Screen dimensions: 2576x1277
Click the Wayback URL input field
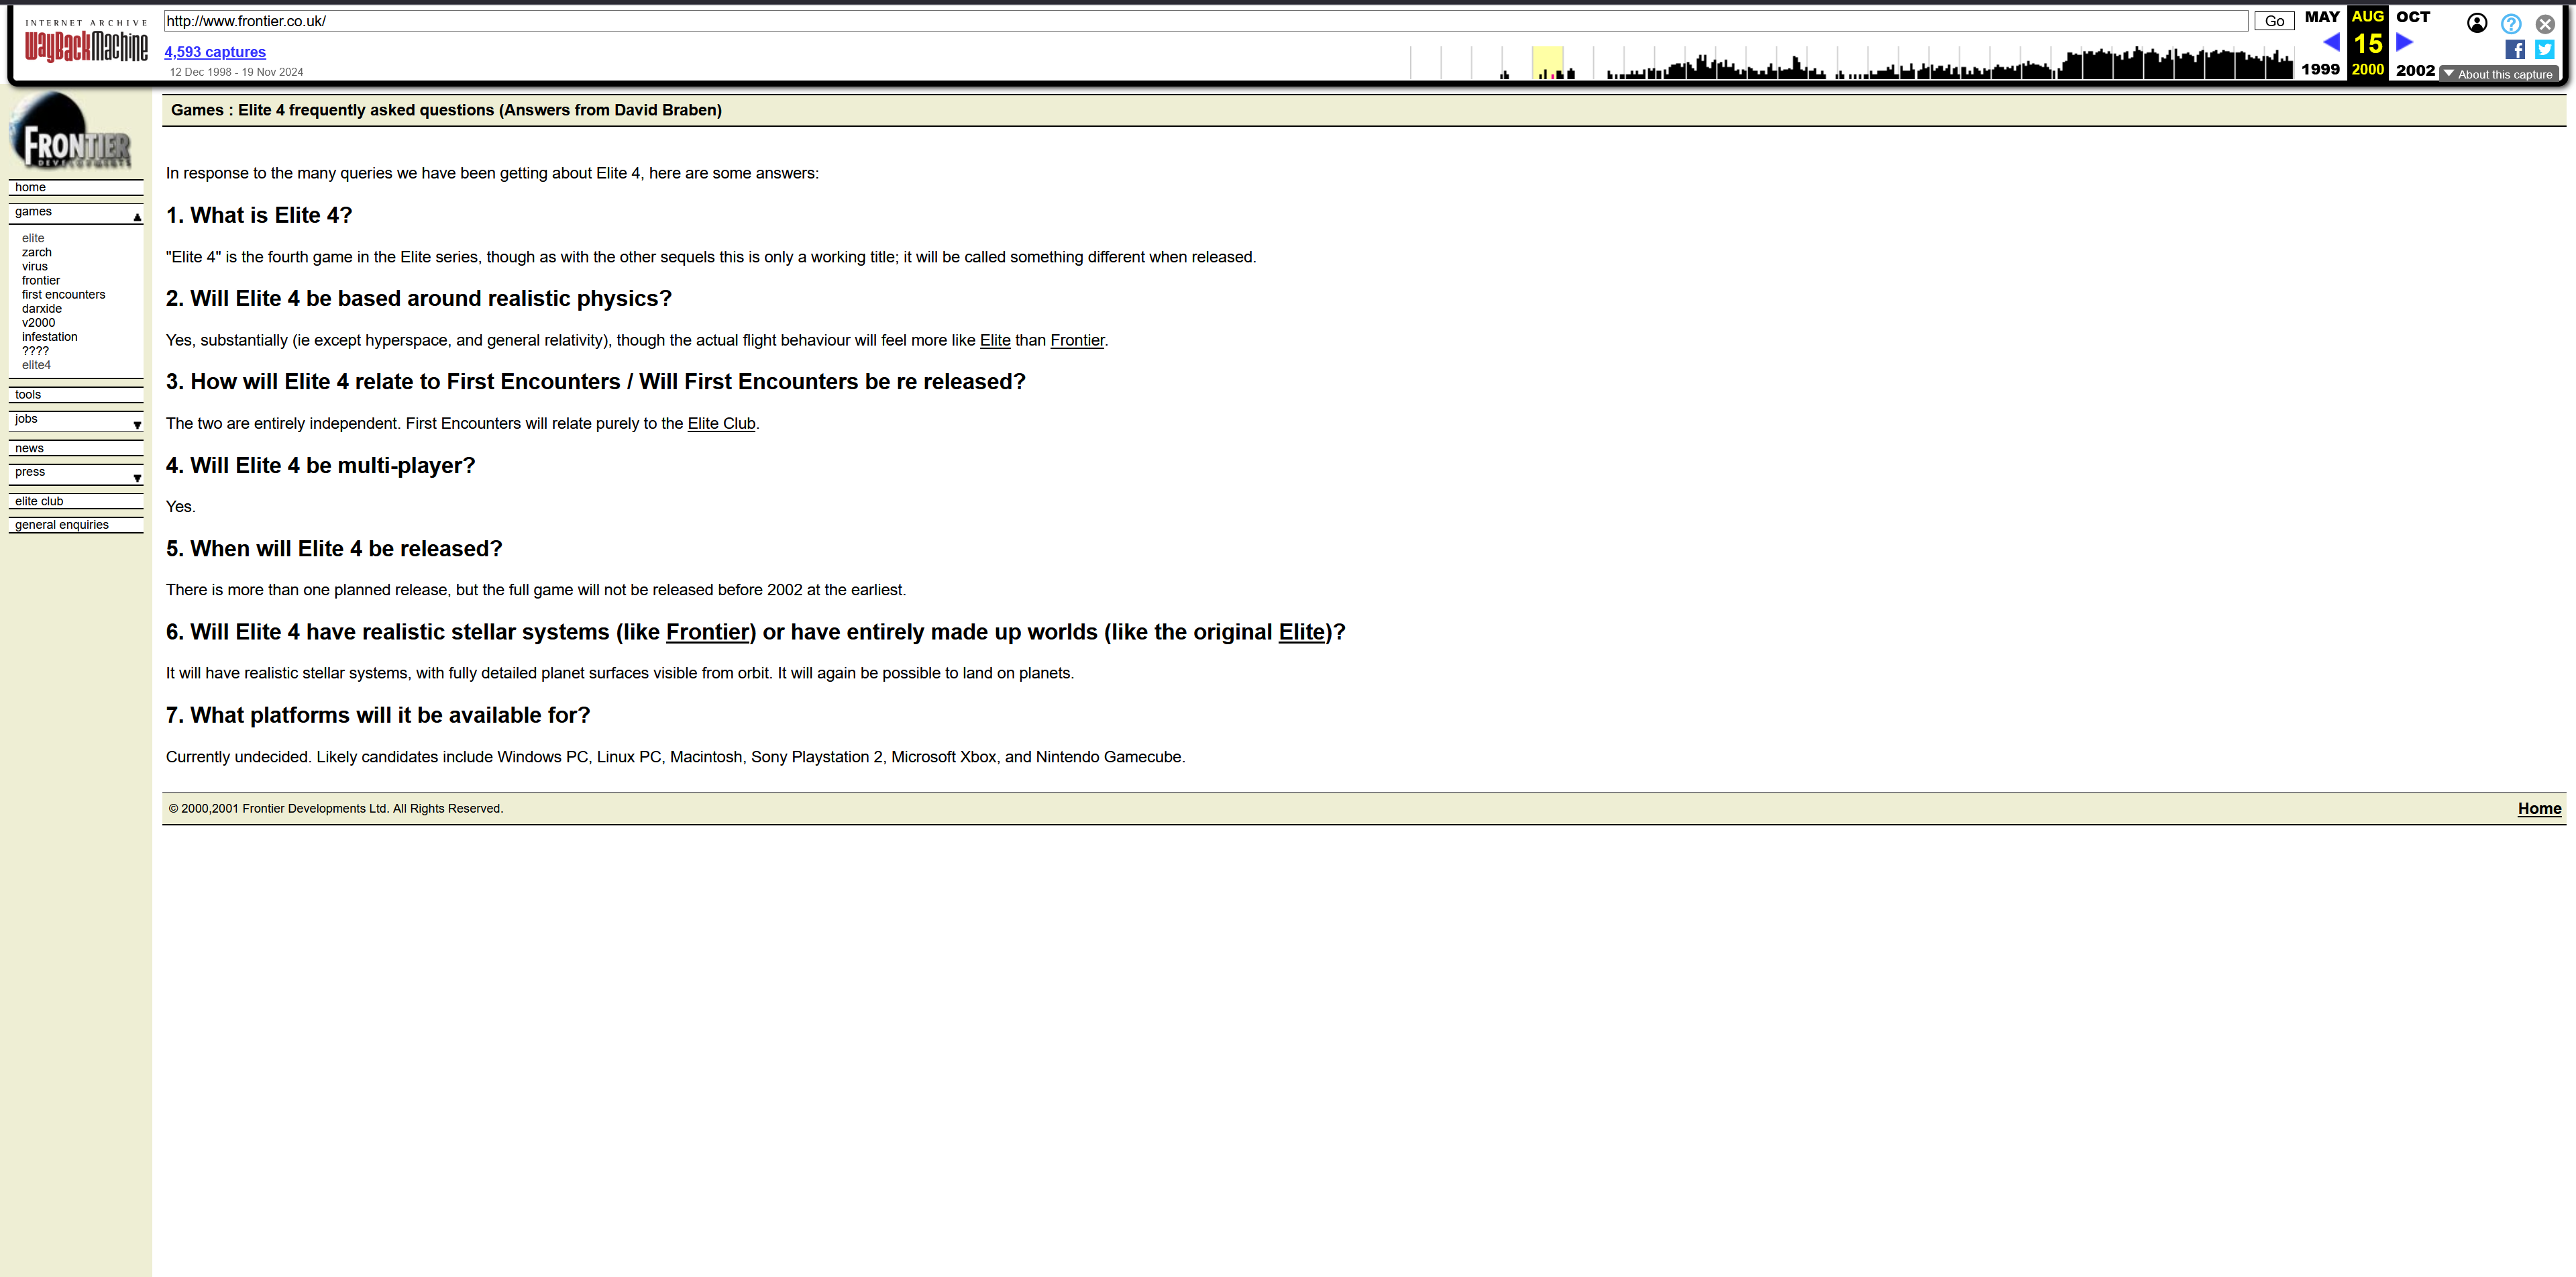1206,21
